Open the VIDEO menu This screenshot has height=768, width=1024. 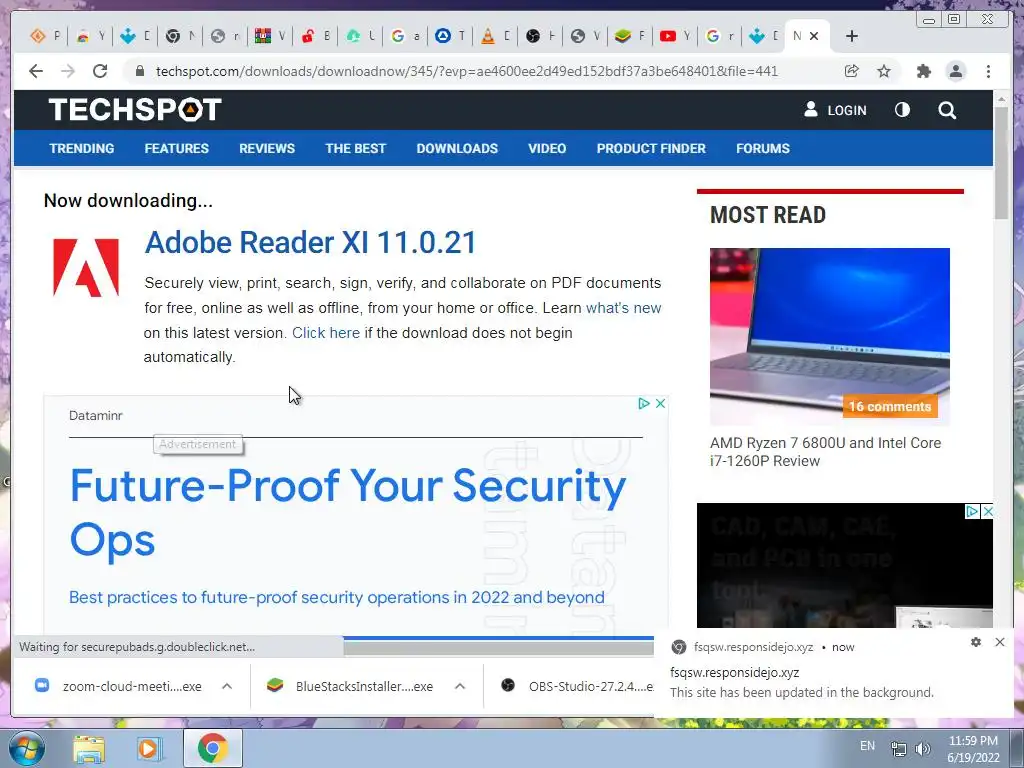coord(547,148)
